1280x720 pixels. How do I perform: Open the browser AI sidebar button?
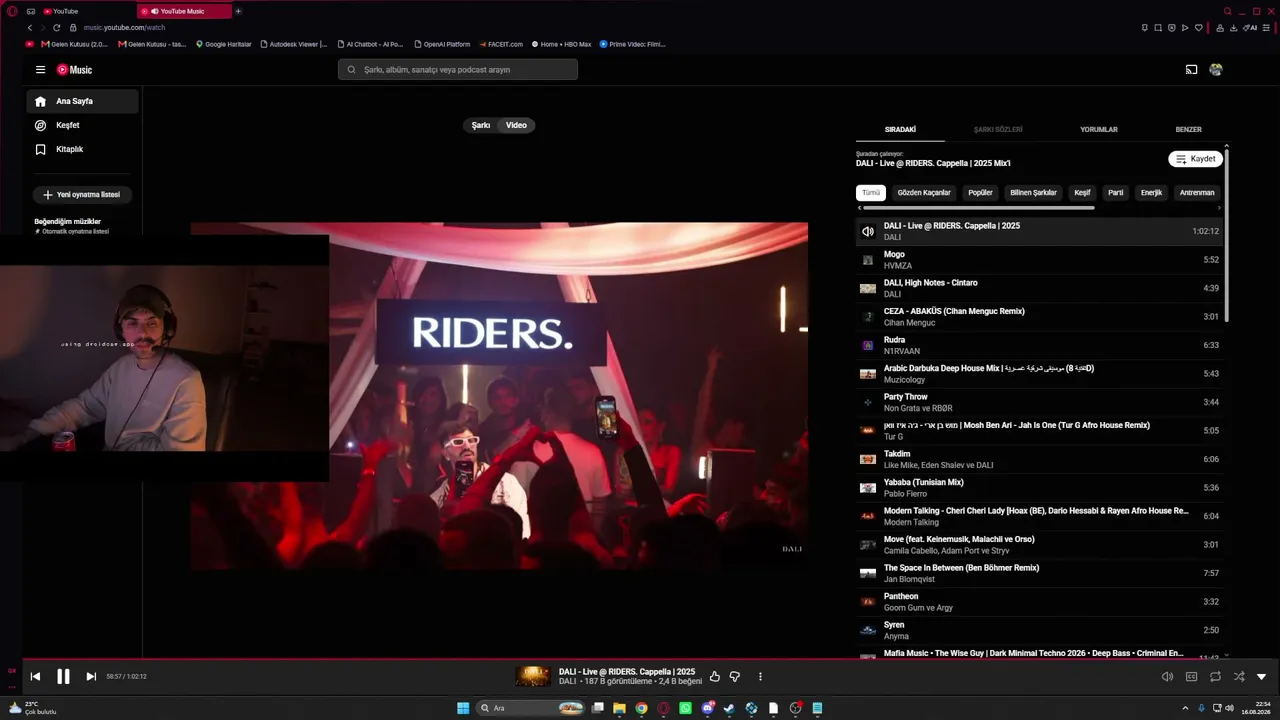(x=1250, y=28)
